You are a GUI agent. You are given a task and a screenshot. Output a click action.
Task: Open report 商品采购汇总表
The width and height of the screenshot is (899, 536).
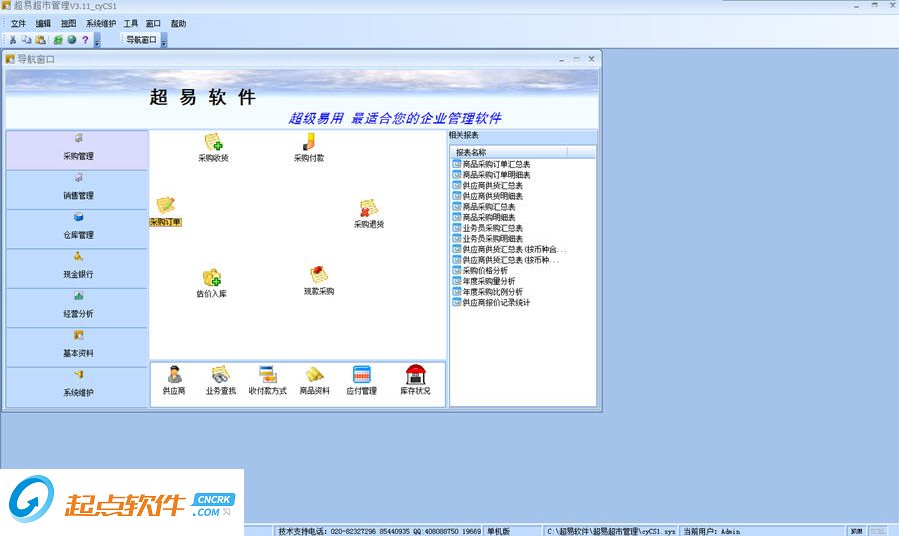click(484, 206)
